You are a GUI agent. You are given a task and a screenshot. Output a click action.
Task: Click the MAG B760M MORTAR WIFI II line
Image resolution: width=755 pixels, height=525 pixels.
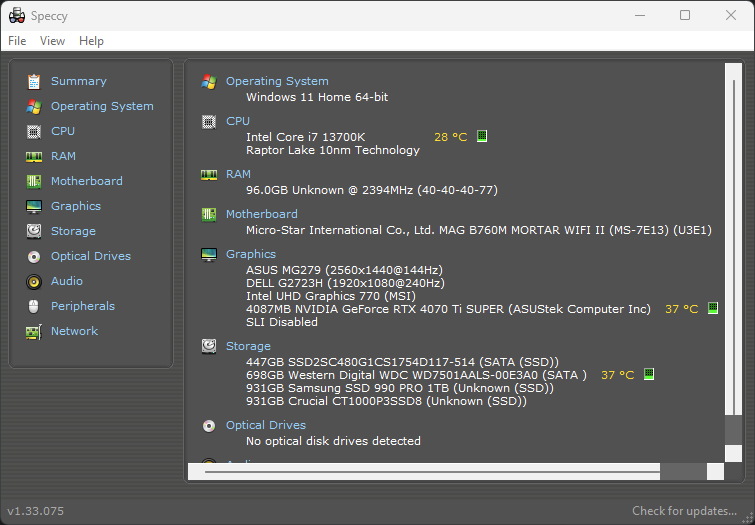pos(479,230)
